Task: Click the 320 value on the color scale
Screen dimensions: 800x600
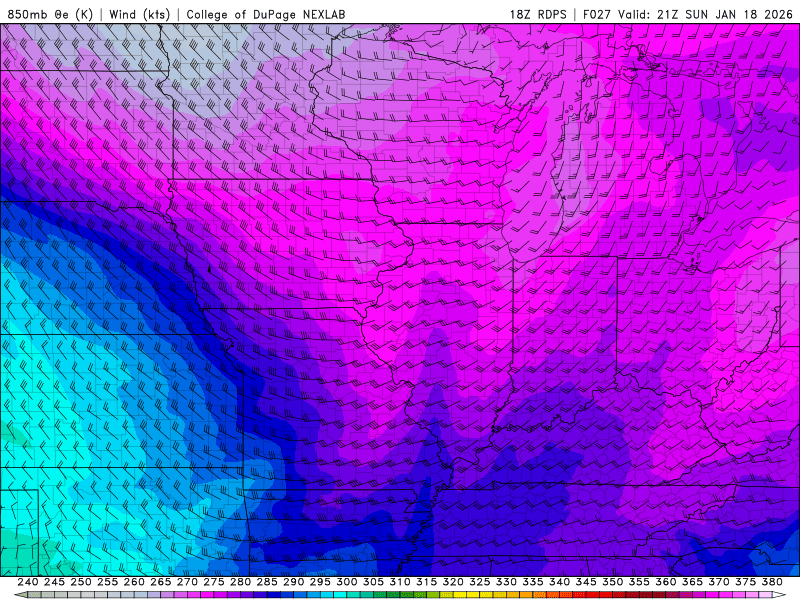Action: click(453, 582)
